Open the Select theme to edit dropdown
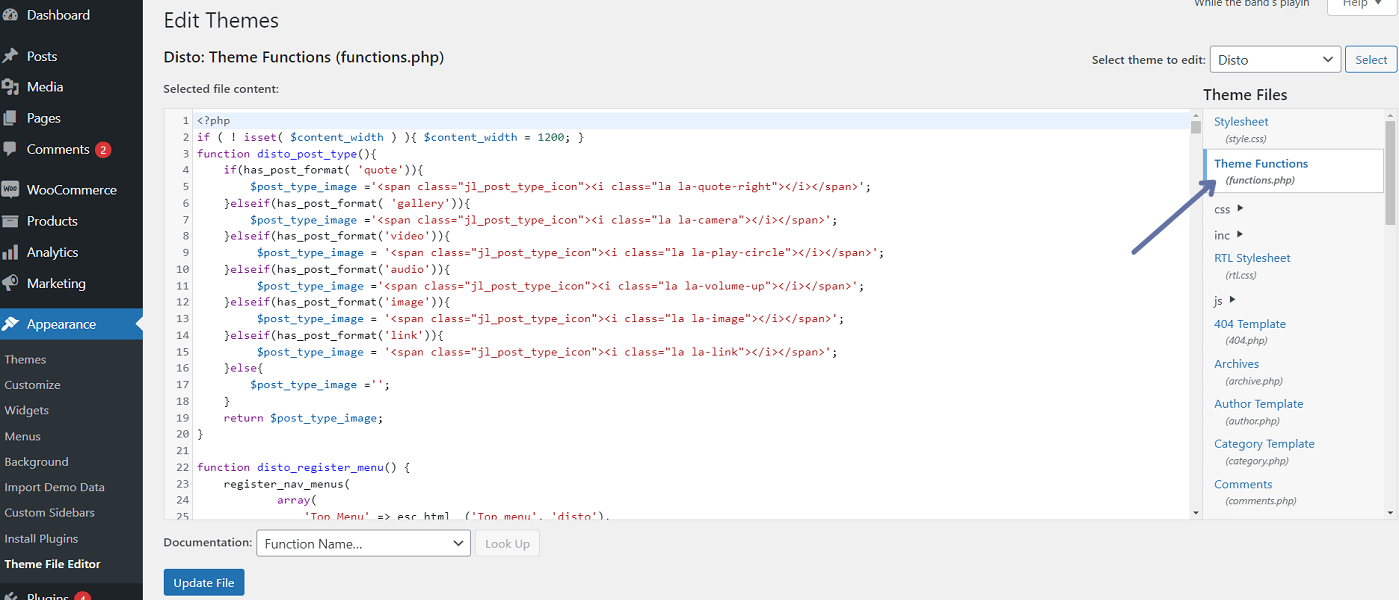This screenshot has width=1399, height=600. tap(1275, 59)
